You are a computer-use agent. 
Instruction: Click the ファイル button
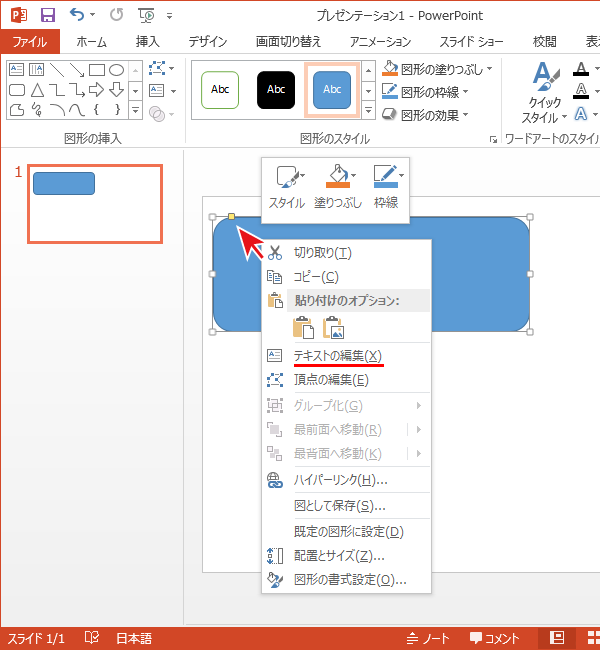tap(30, 41)
